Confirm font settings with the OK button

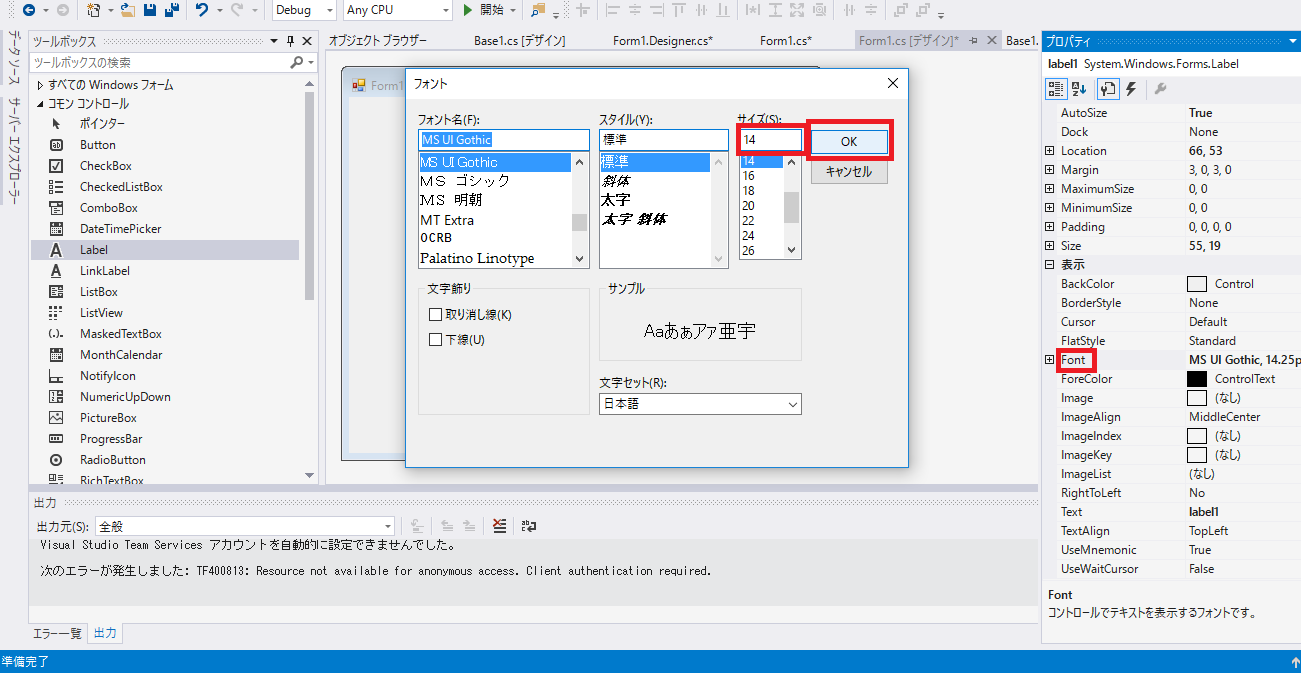[x=849, y=142]
